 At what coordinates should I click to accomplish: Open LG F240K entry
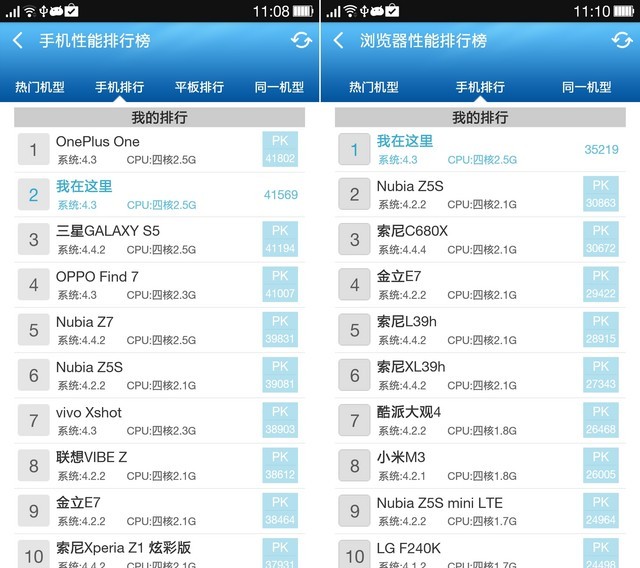(480, 551)
